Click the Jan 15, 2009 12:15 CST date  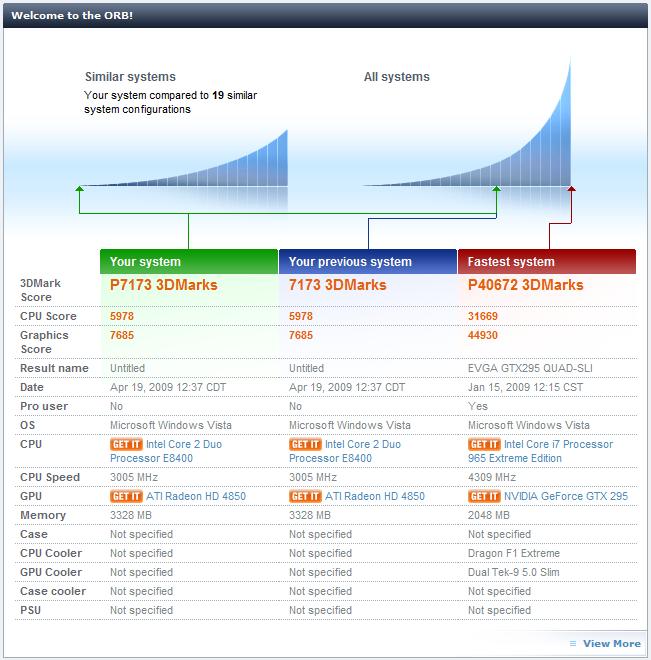pos(526,387)
